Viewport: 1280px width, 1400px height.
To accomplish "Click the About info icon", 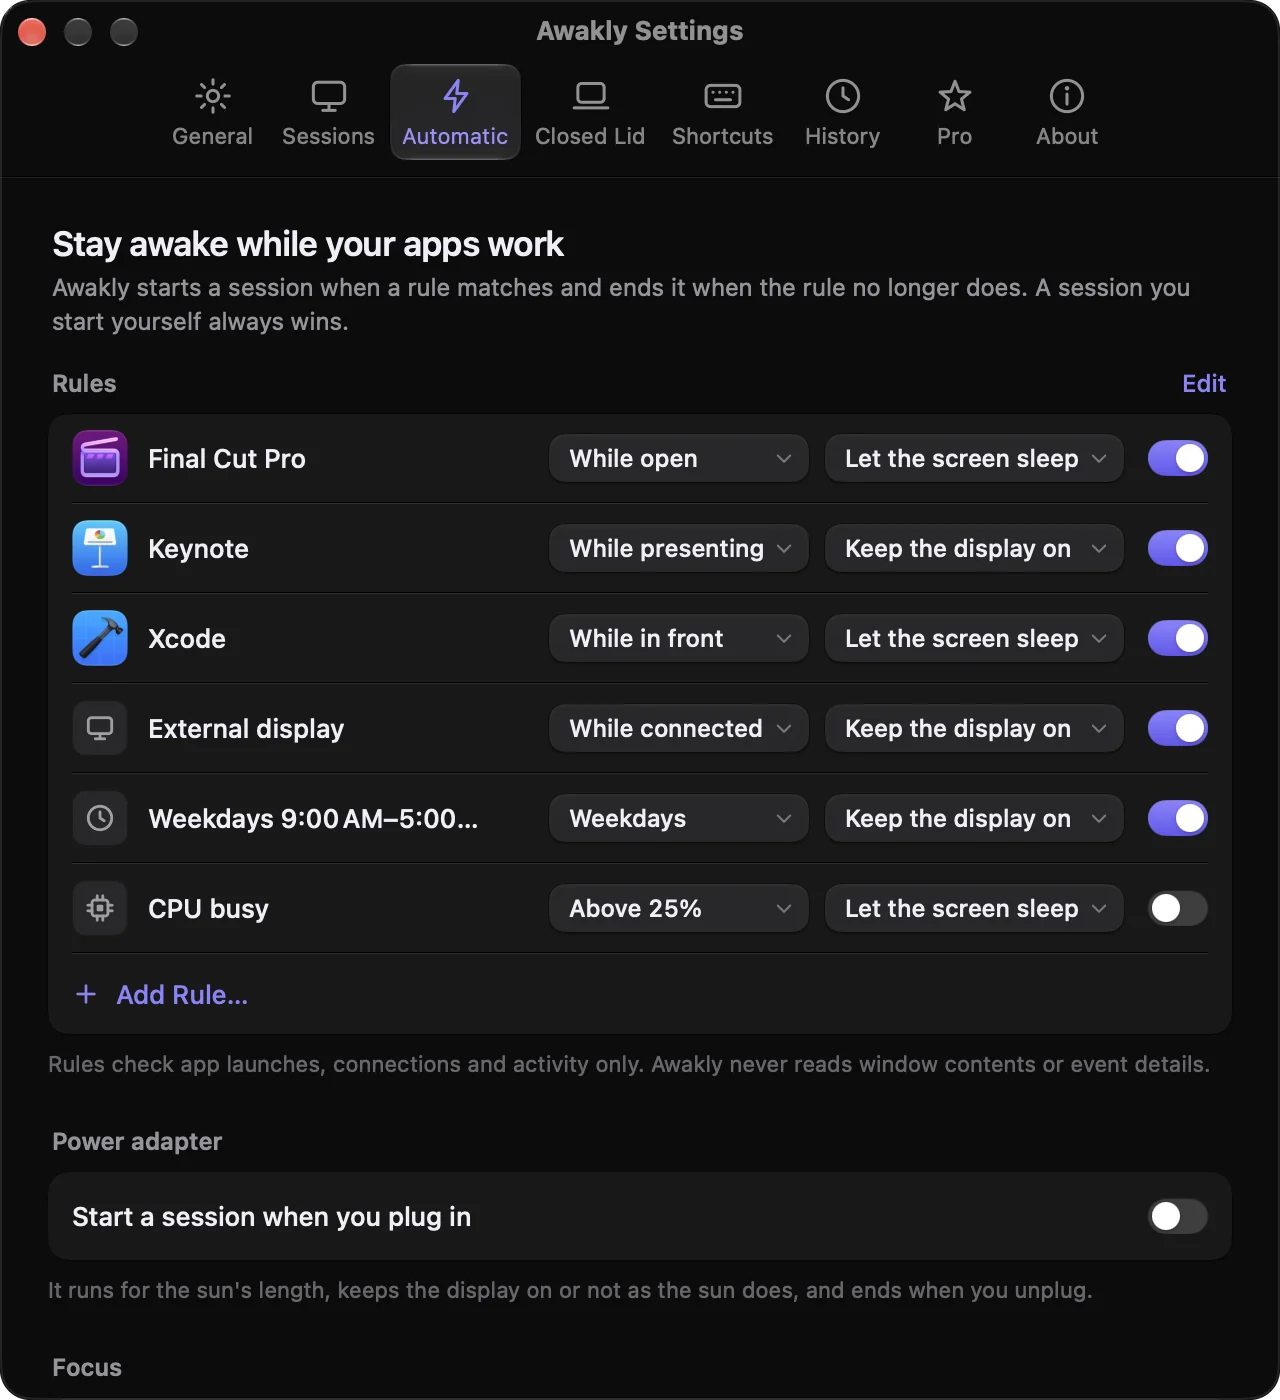I will coord(1066,96).
